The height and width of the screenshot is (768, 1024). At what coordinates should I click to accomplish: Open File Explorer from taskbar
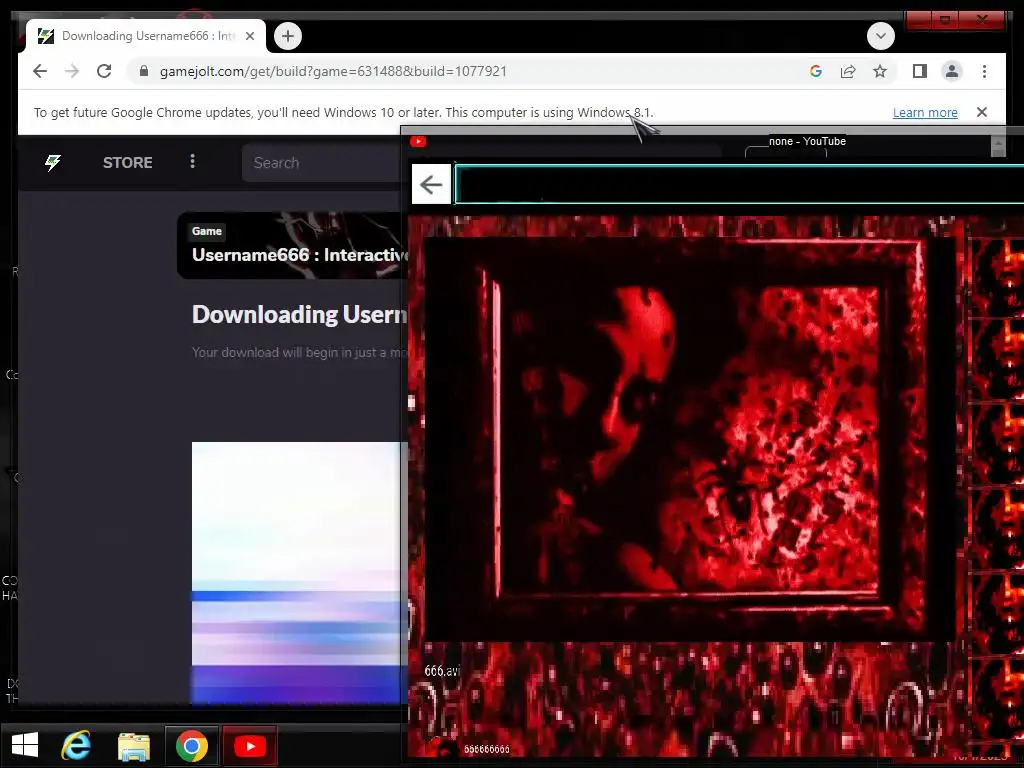134,745
